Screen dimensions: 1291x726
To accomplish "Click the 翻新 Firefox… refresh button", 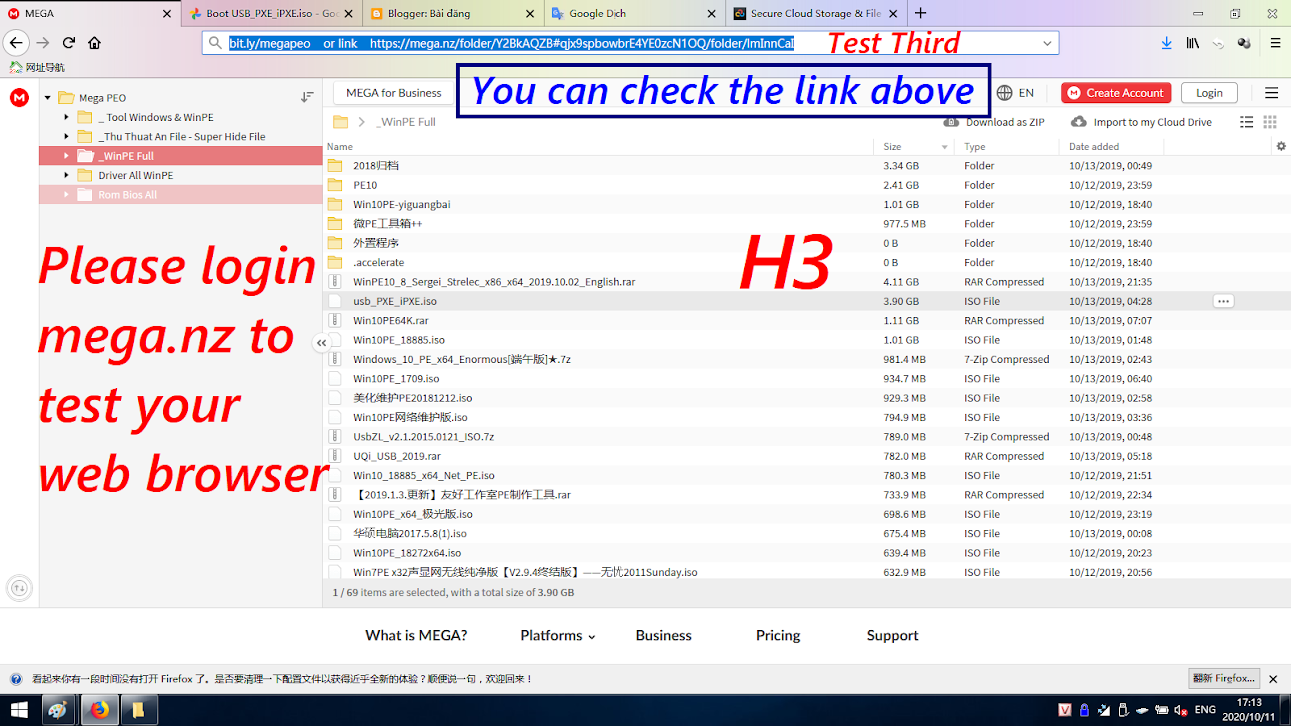I will pos(1224,678).
